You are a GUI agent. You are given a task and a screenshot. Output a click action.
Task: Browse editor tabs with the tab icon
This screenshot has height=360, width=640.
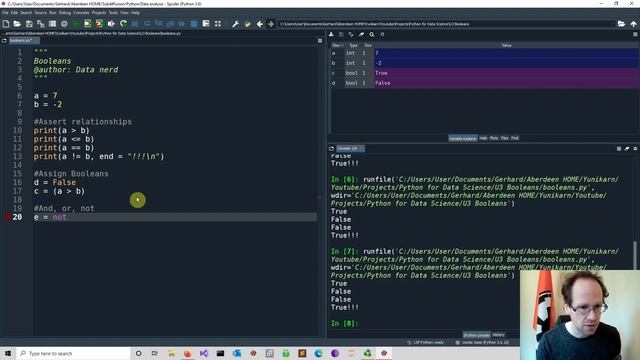tap(4, 41)
